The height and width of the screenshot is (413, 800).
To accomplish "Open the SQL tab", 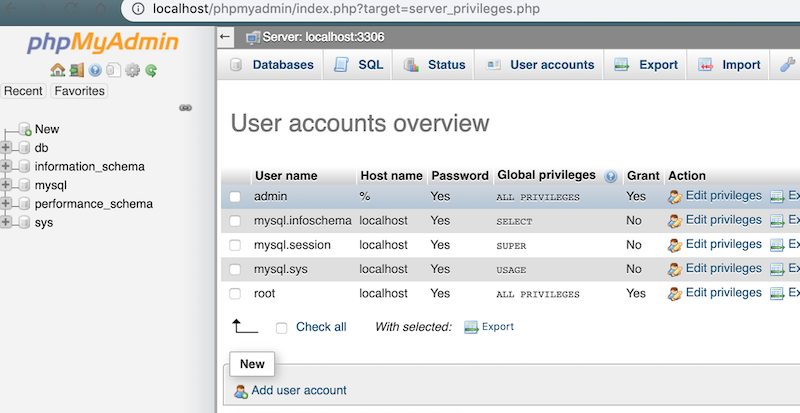I will [x=358, y=65].
